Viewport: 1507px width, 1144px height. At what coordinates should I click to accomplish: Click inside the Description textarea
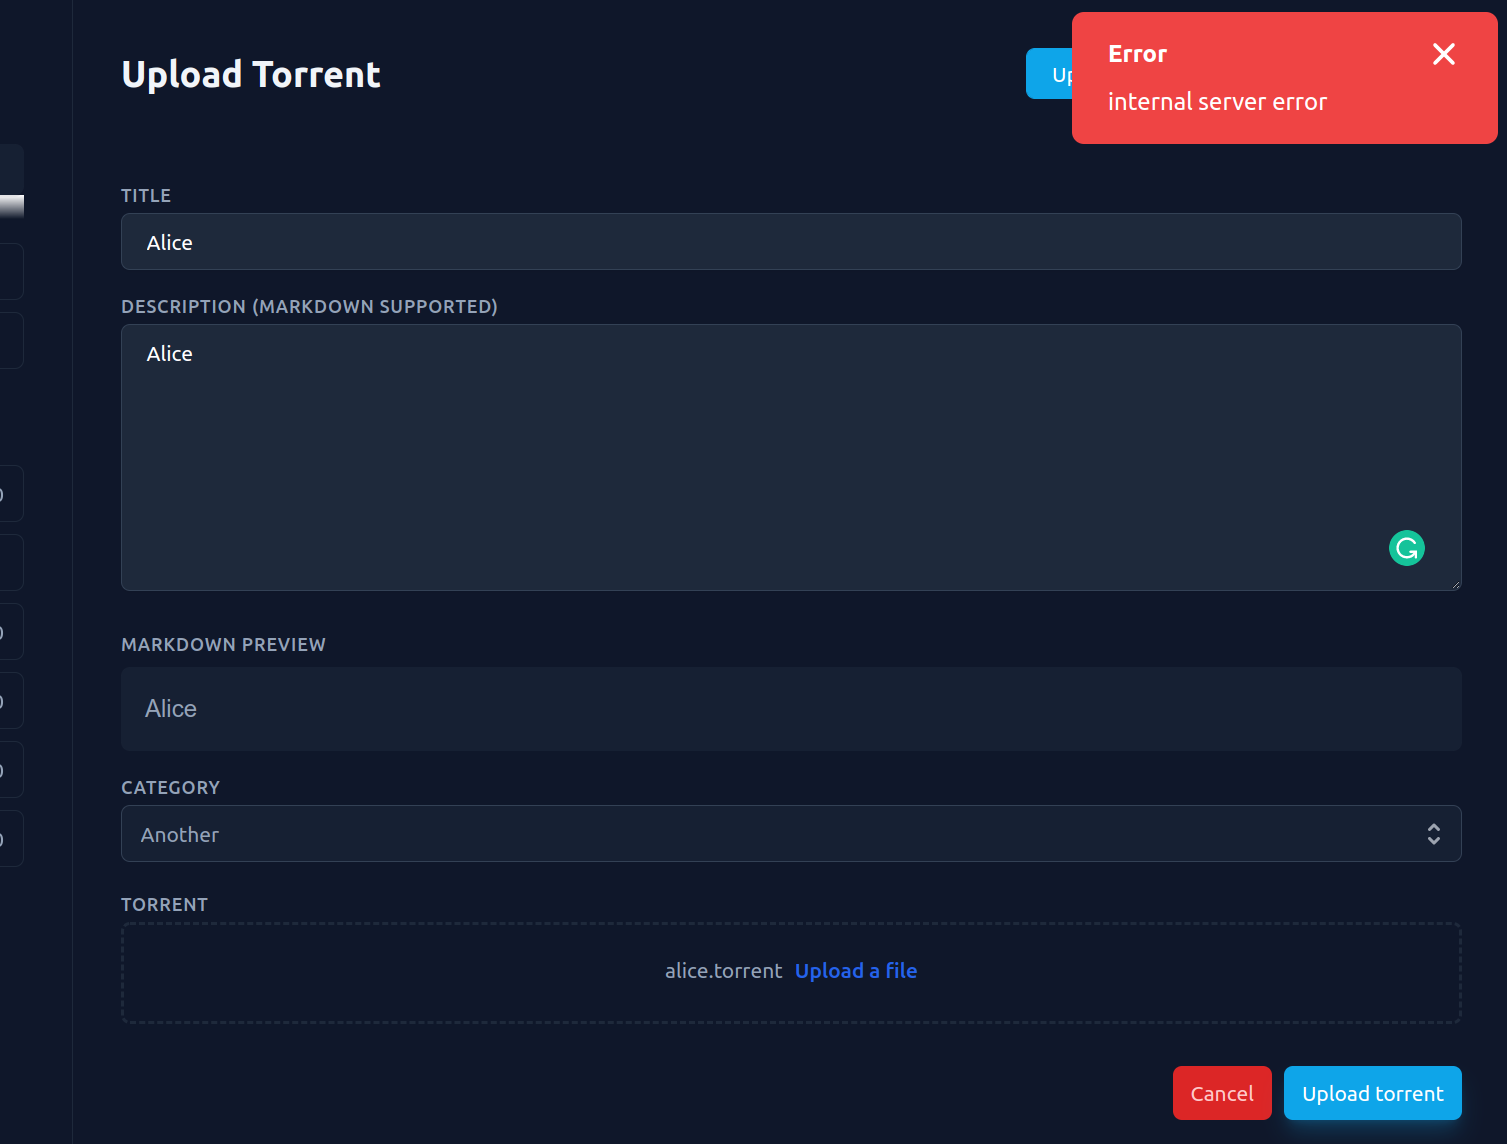(791, 457)
